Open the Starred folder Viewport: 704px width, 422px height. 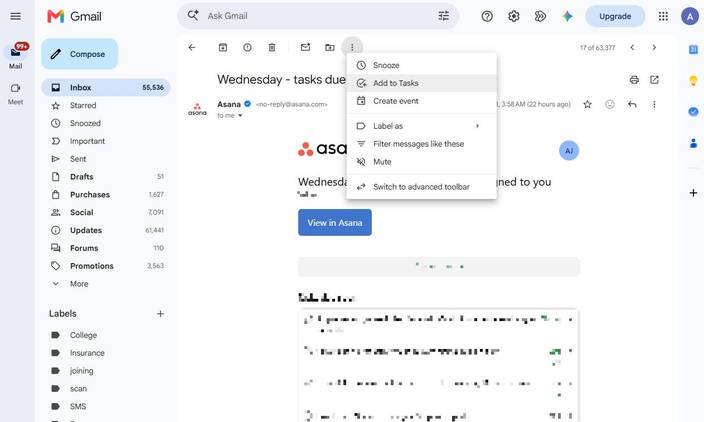[106, 106]
